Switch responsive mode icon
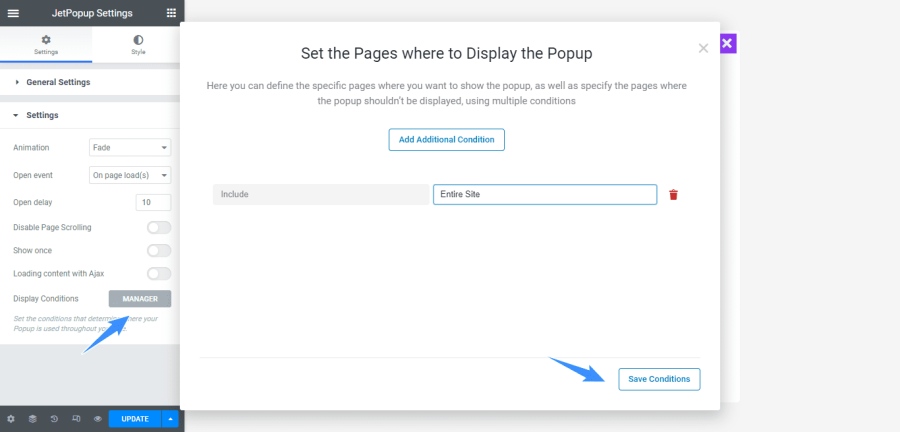This screenshot has width=900, height=432. 76,419
